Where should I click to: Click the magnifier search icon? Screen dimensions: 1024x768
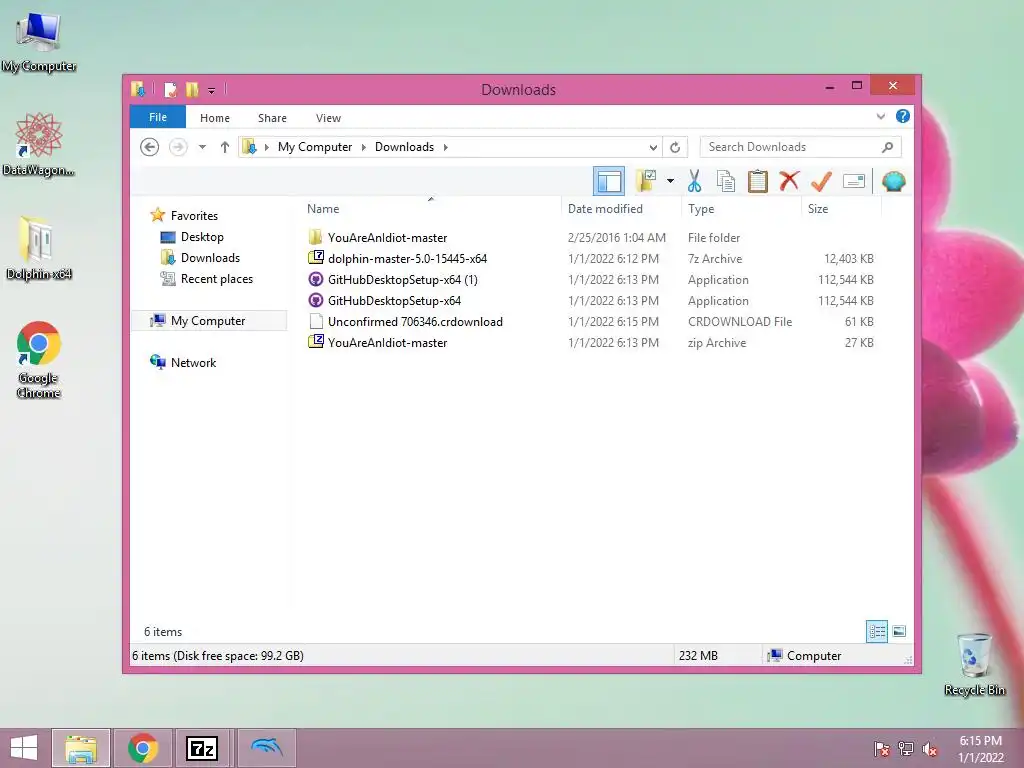(887, 147)
